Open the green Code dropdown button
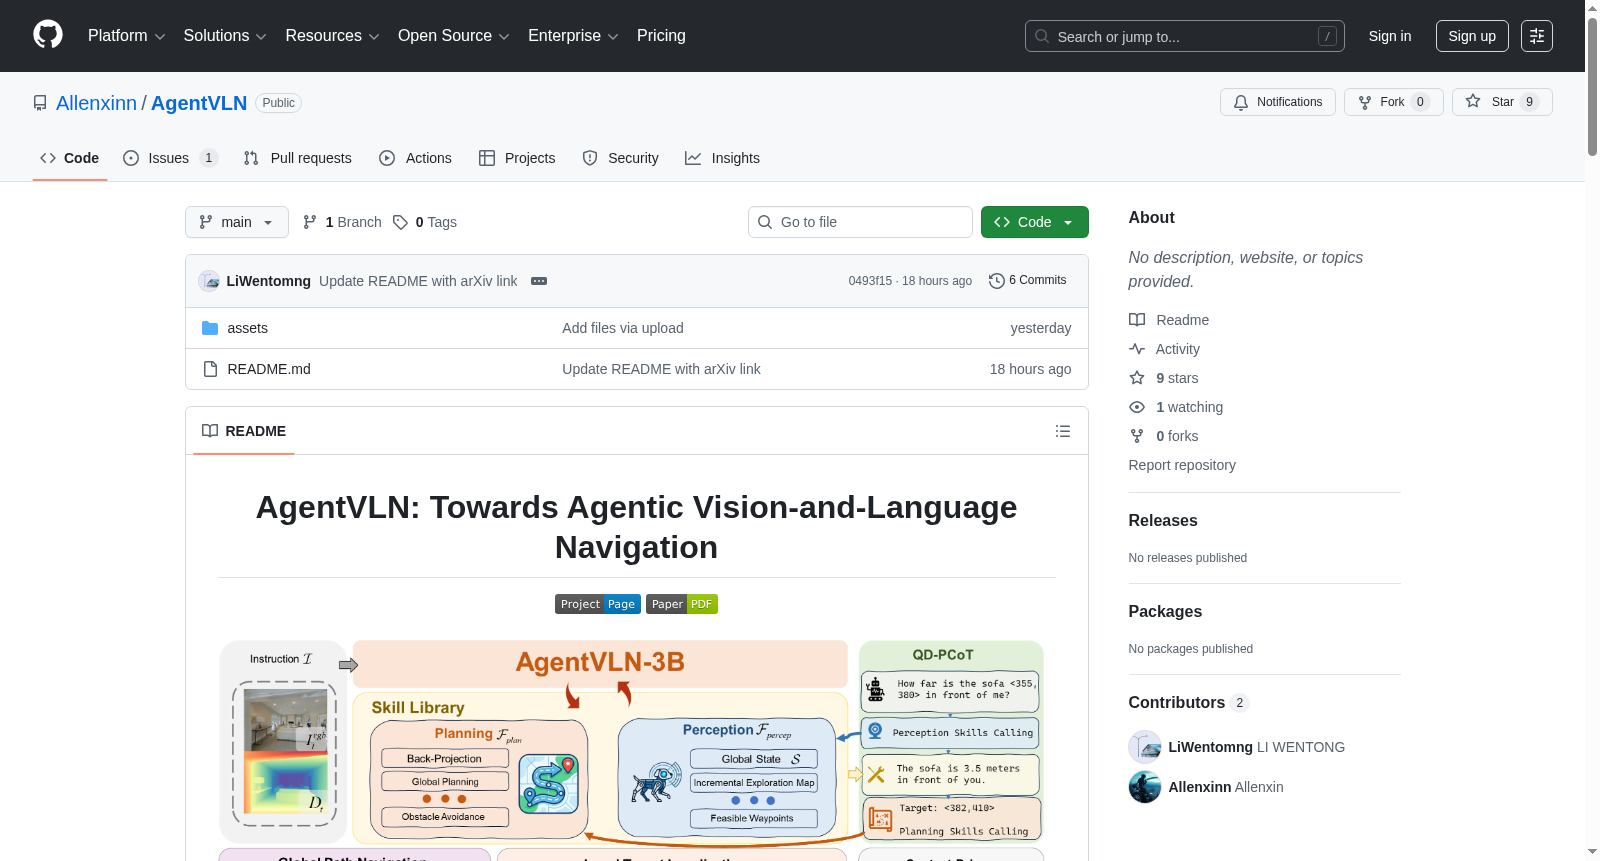This screenshot has height=861, width=1600. 1035,222
